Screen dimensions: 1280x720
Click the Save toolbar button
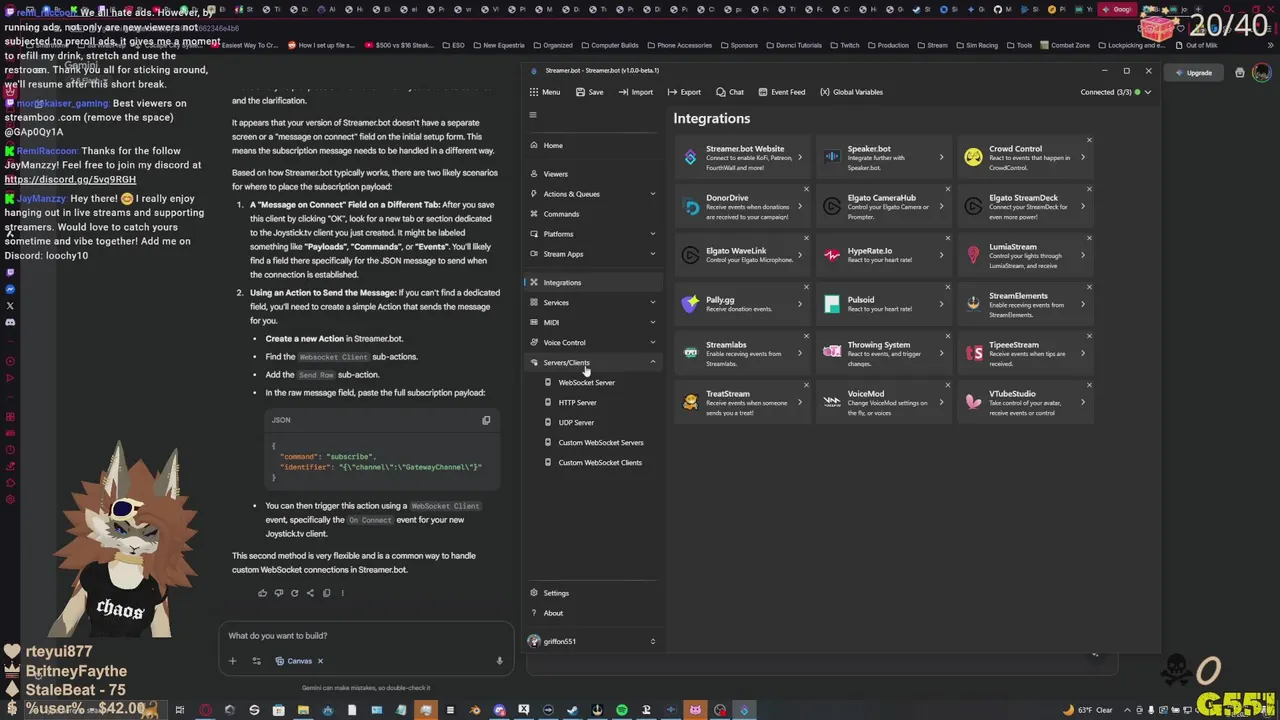(589, 92)
